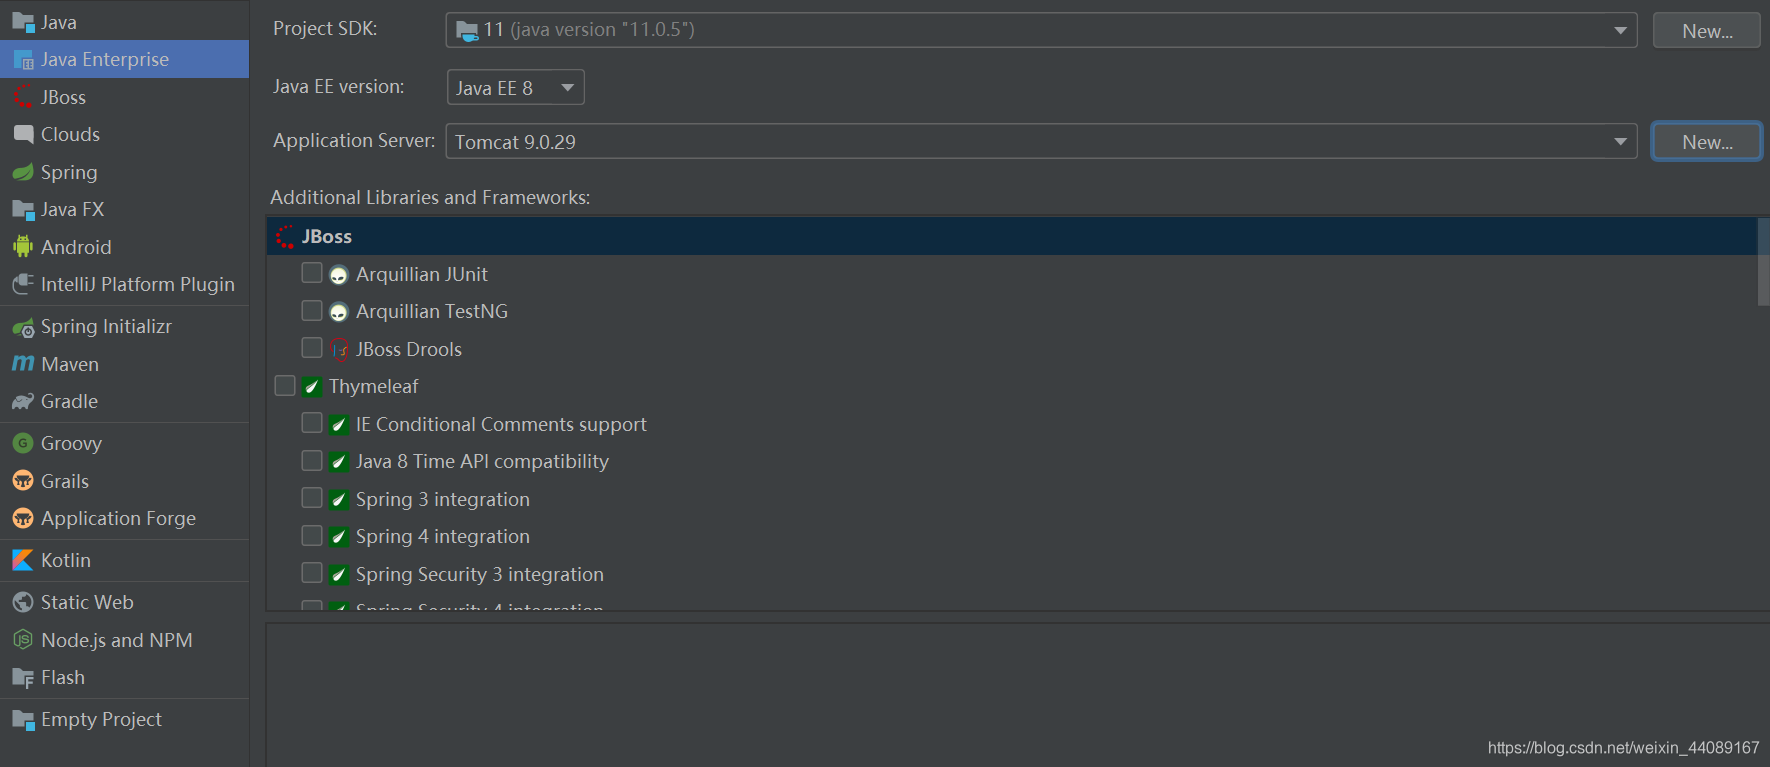This screenshot has height=767, width=1770.
Task: Select the Android label in sidebar
Action: (x=76, y=247)
